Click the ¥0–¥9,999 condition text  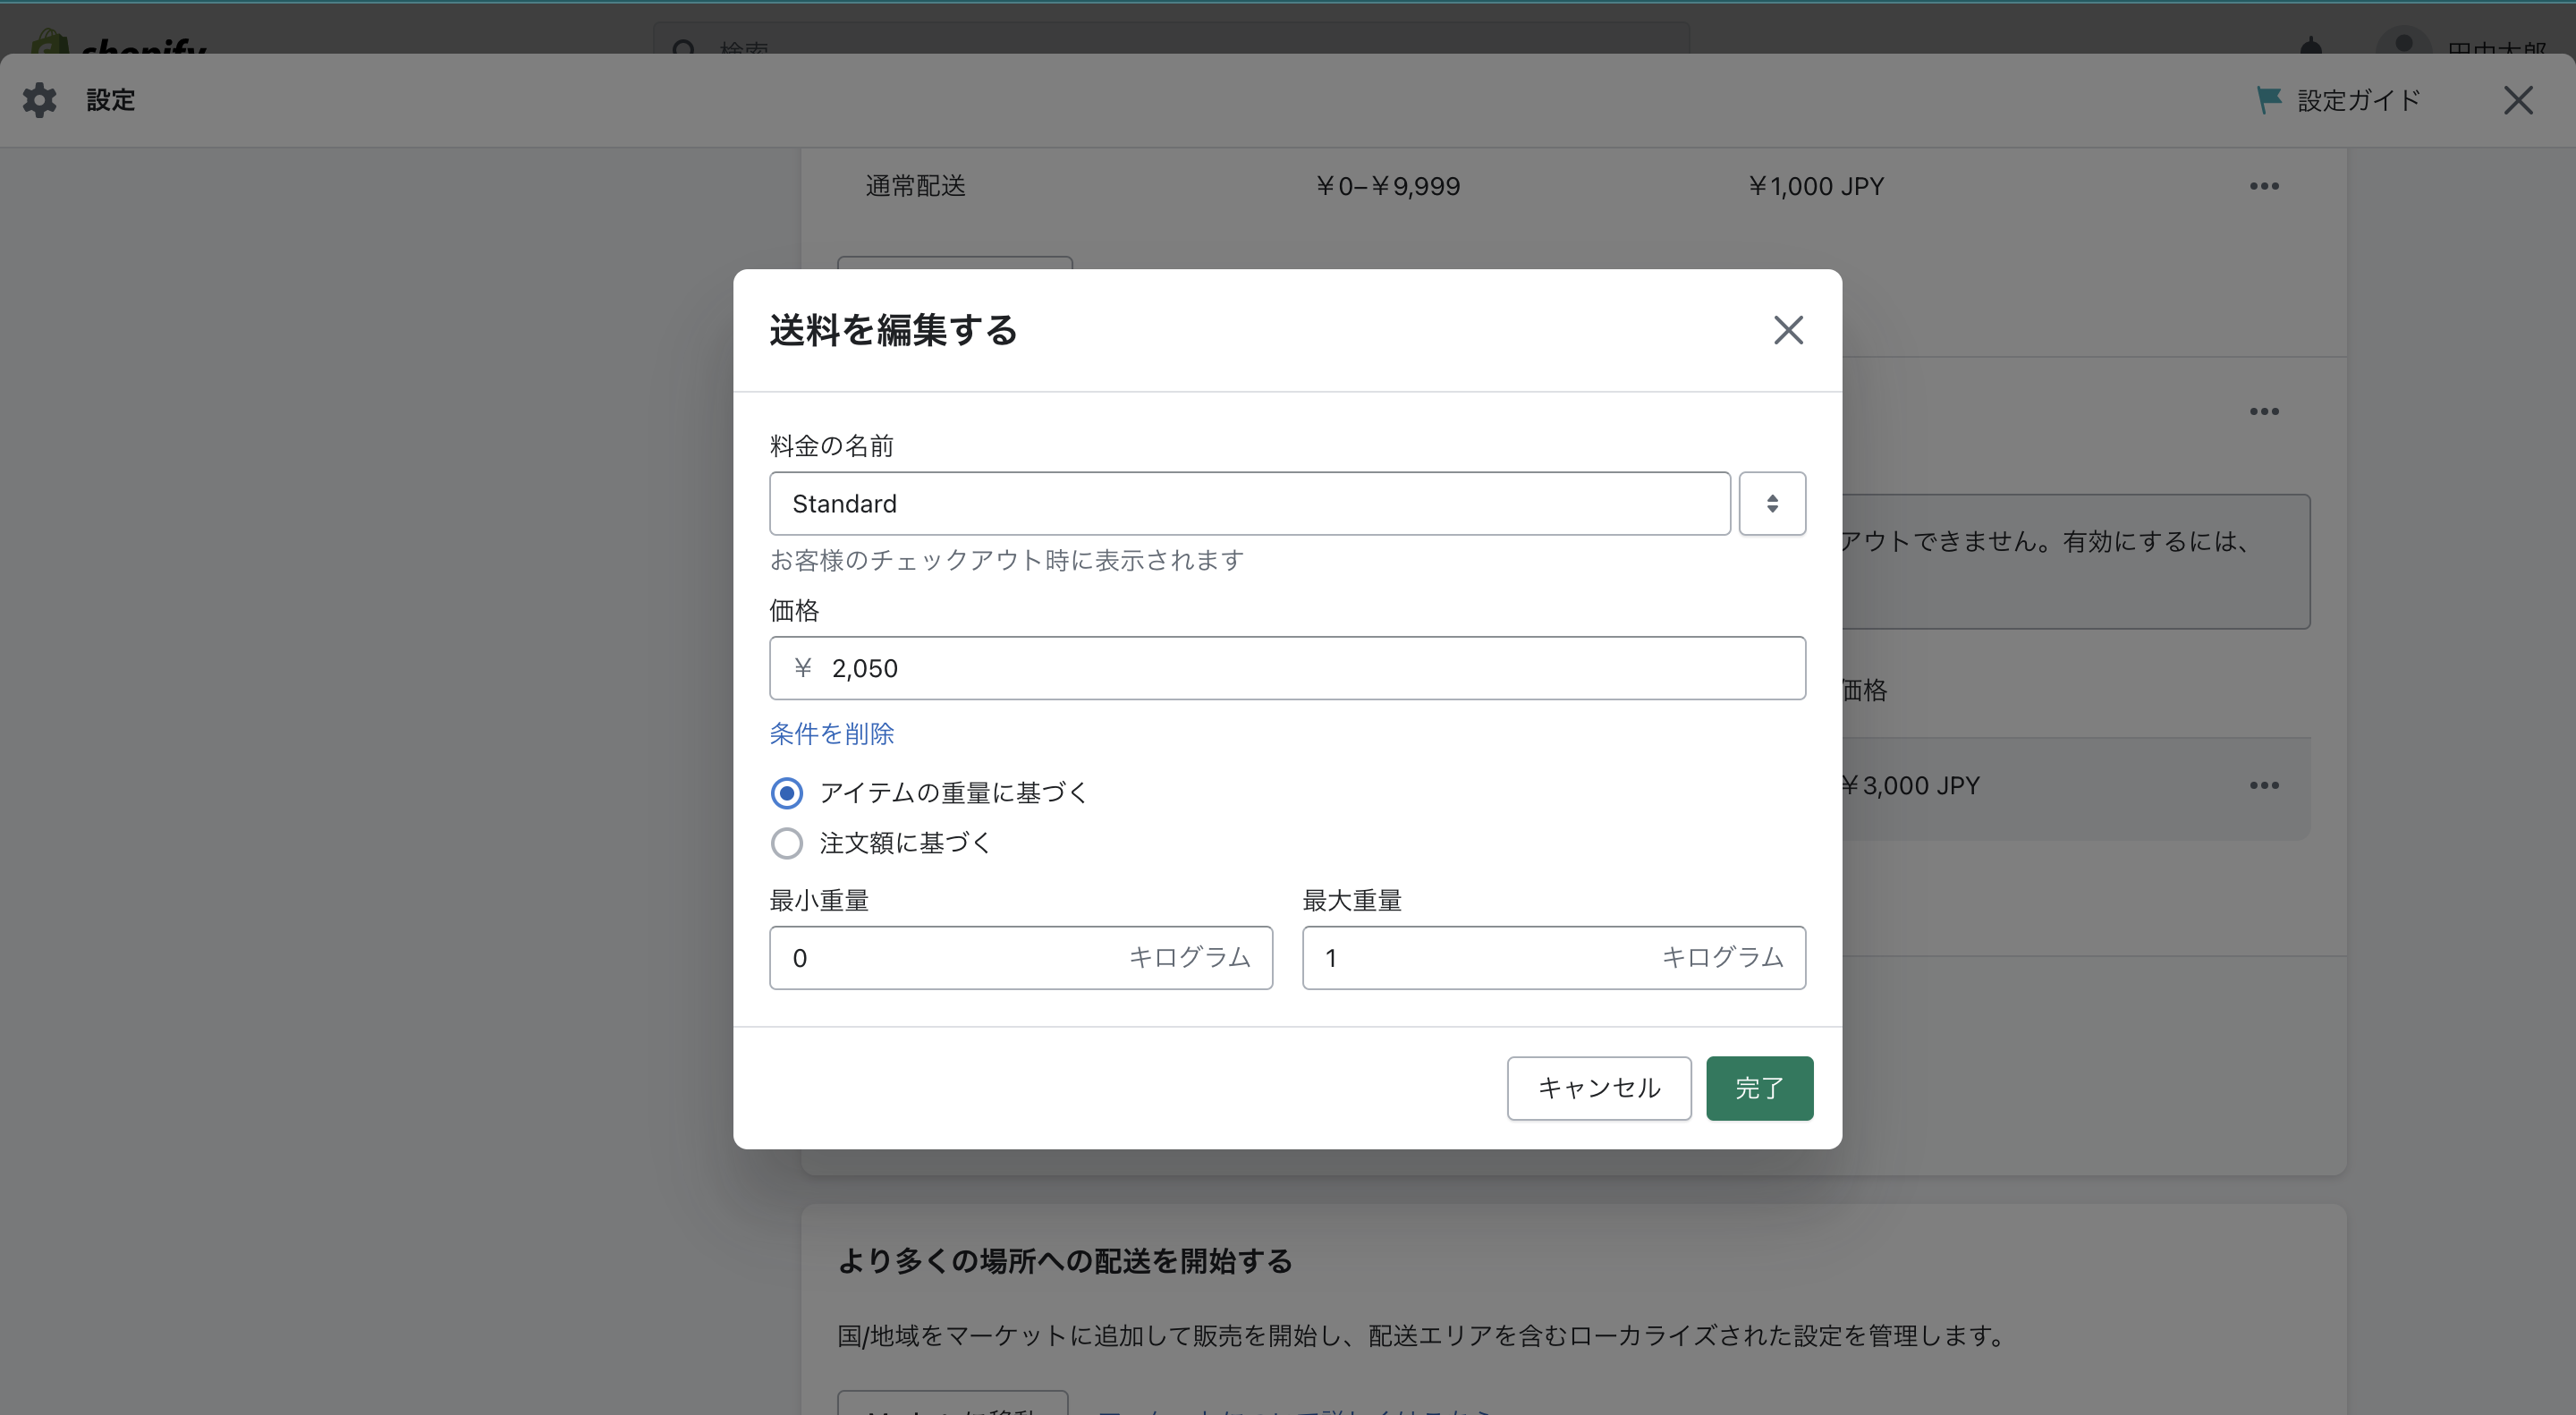[x=1387, y=186]
